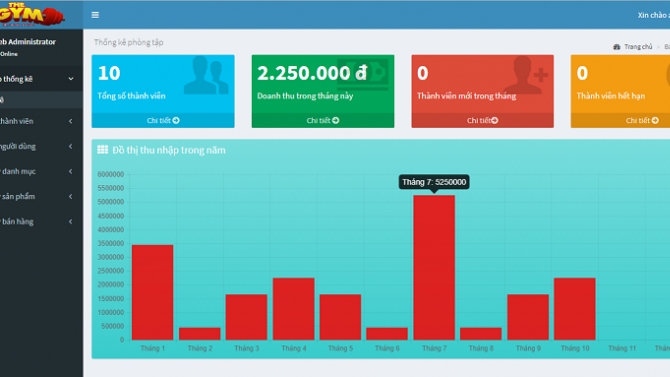Expand the thành viên menu chevron
The image size is (670, 377).
pos(71,121)
